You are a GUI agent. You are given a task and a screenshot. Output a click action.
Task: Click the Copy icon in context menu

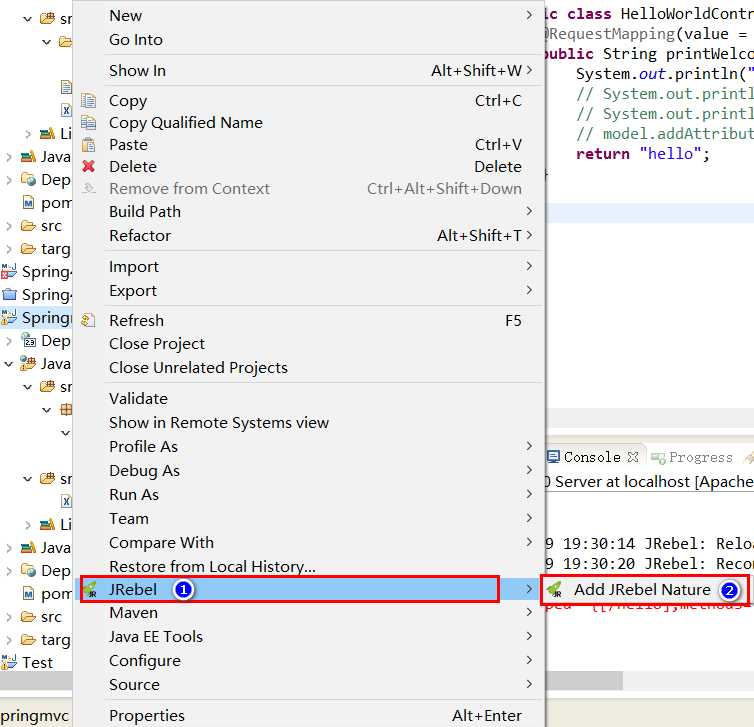click(88, 101)
